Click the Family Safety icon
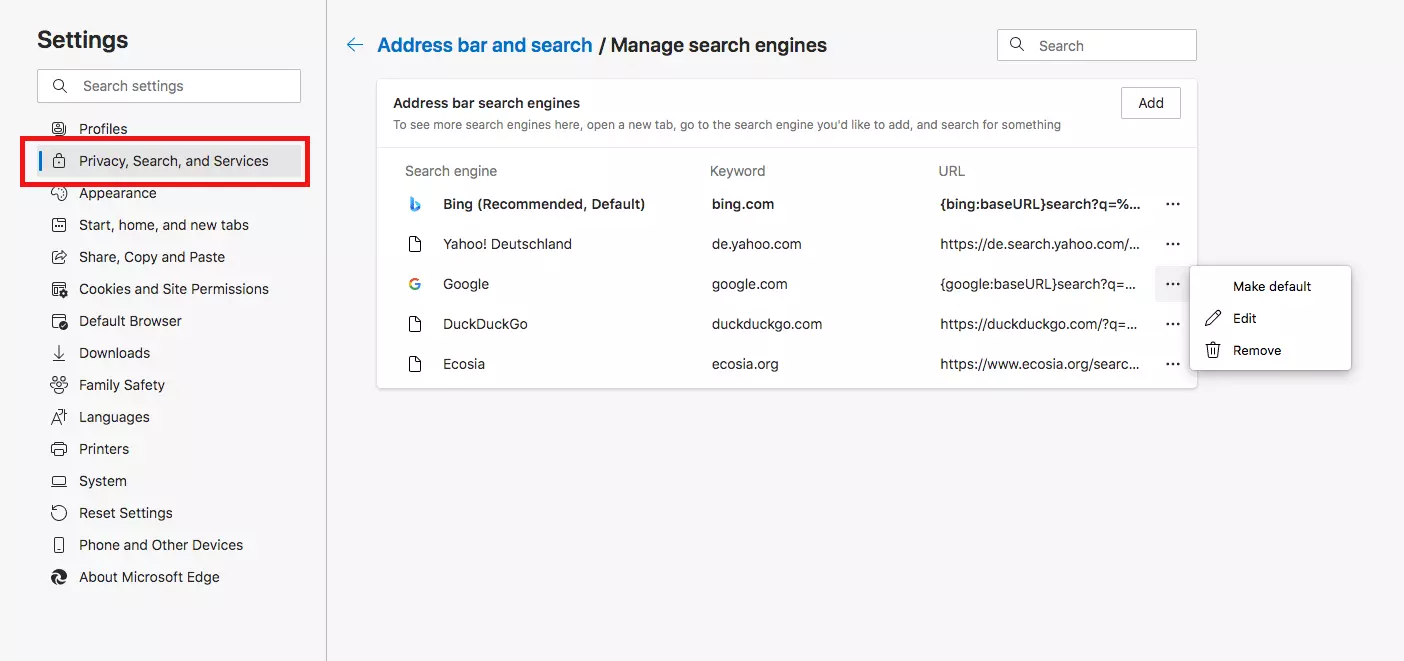This screenshot has height=661, width=1404. (x=59, y=385)
